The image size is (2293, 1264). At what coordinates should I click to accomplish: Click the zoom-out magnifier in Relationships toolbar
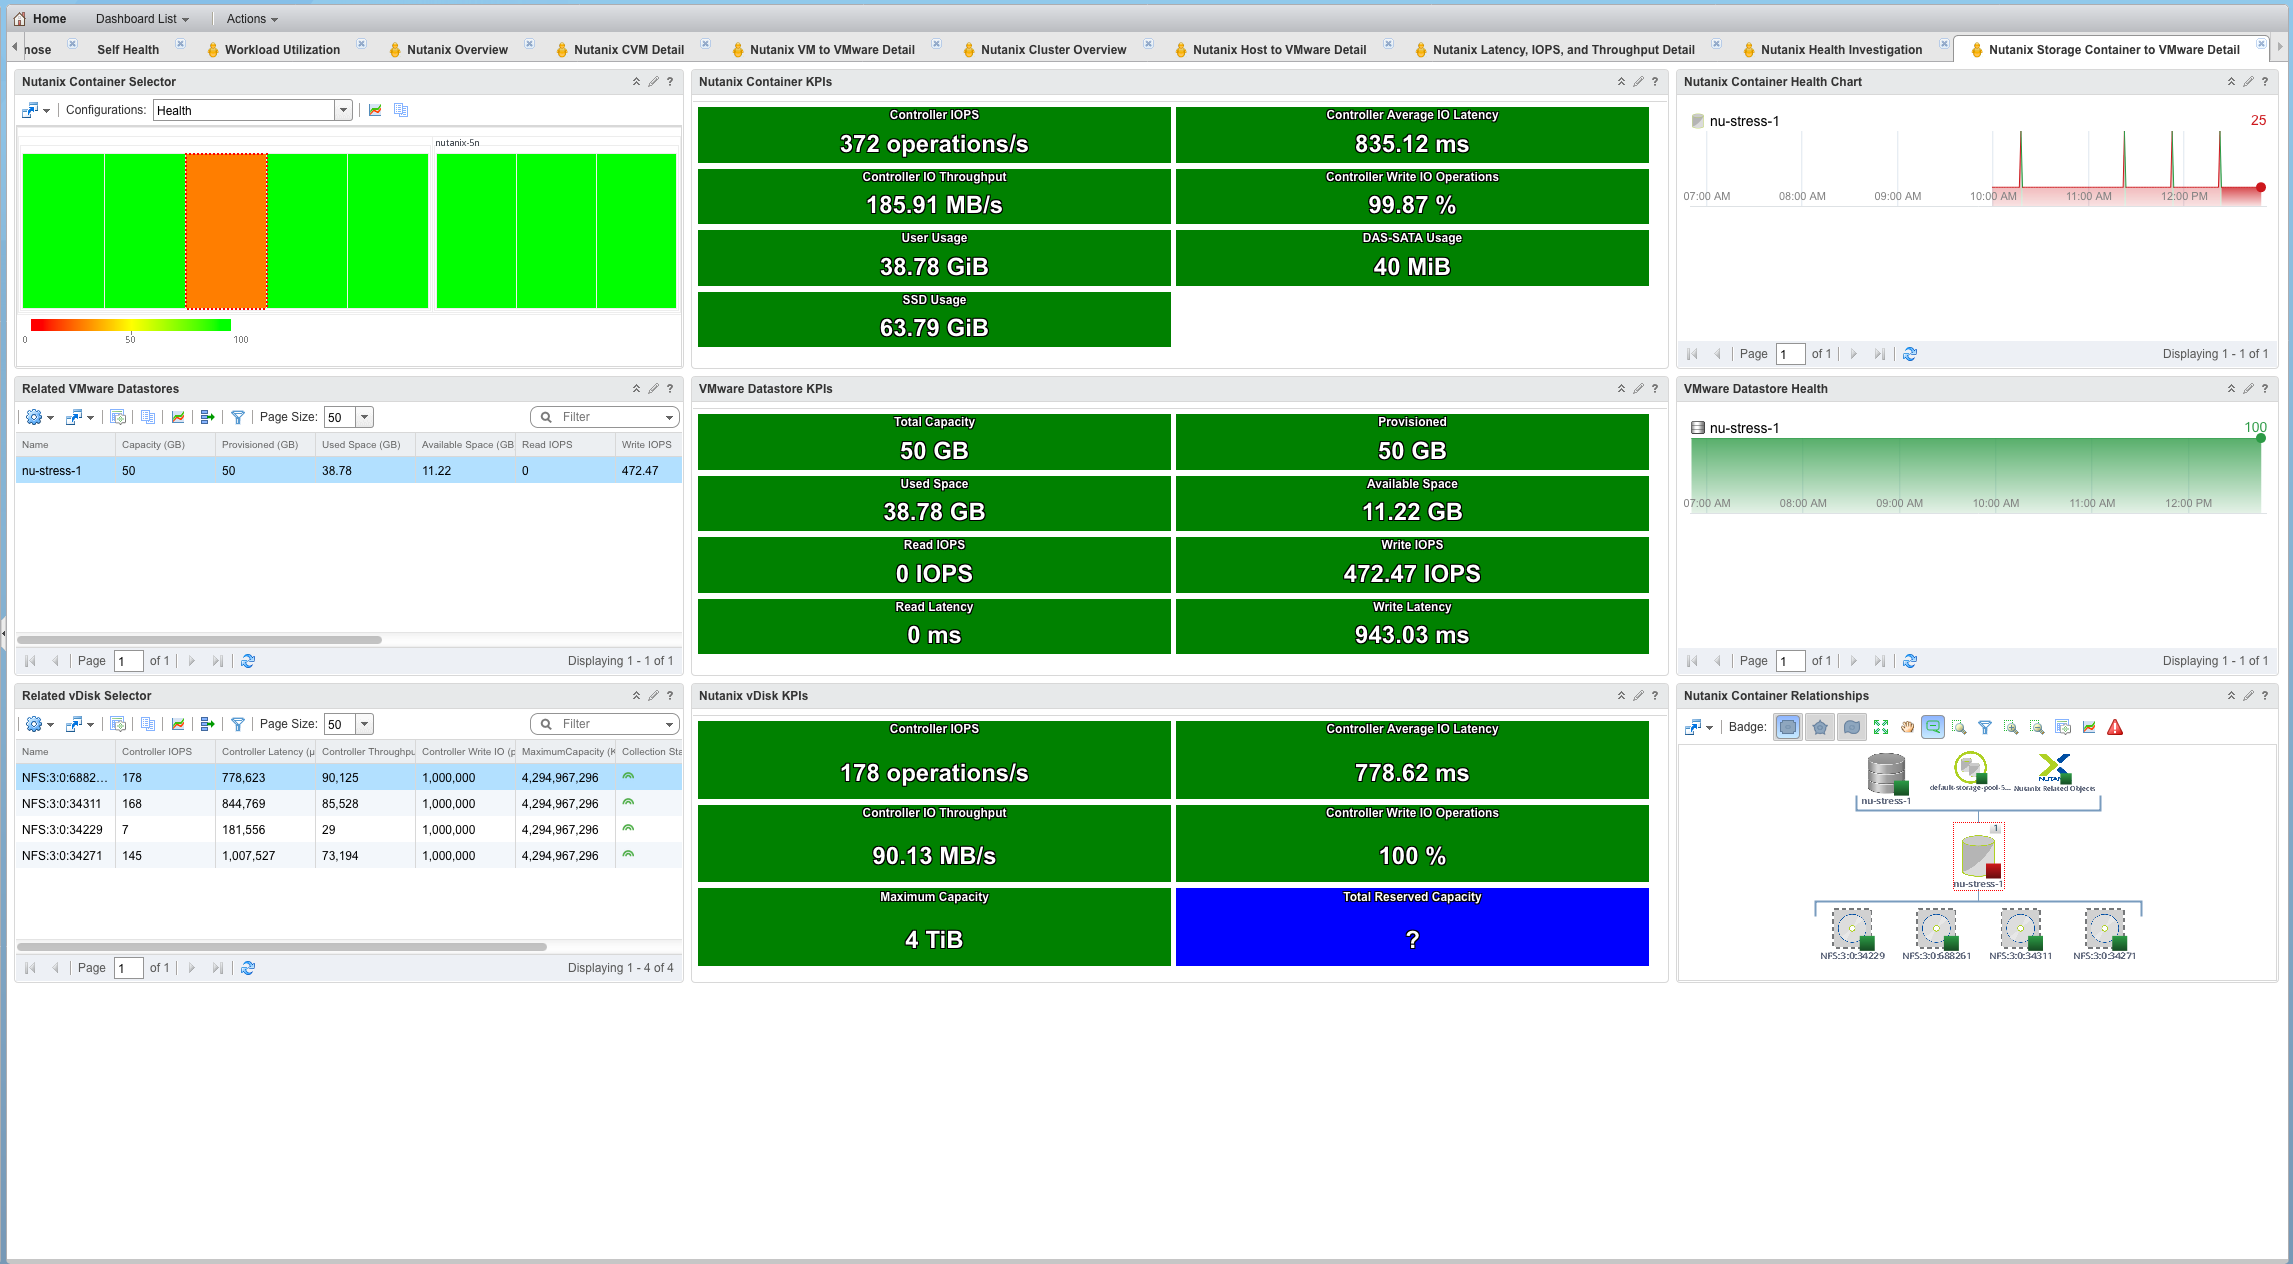[x=2037, y=727]
